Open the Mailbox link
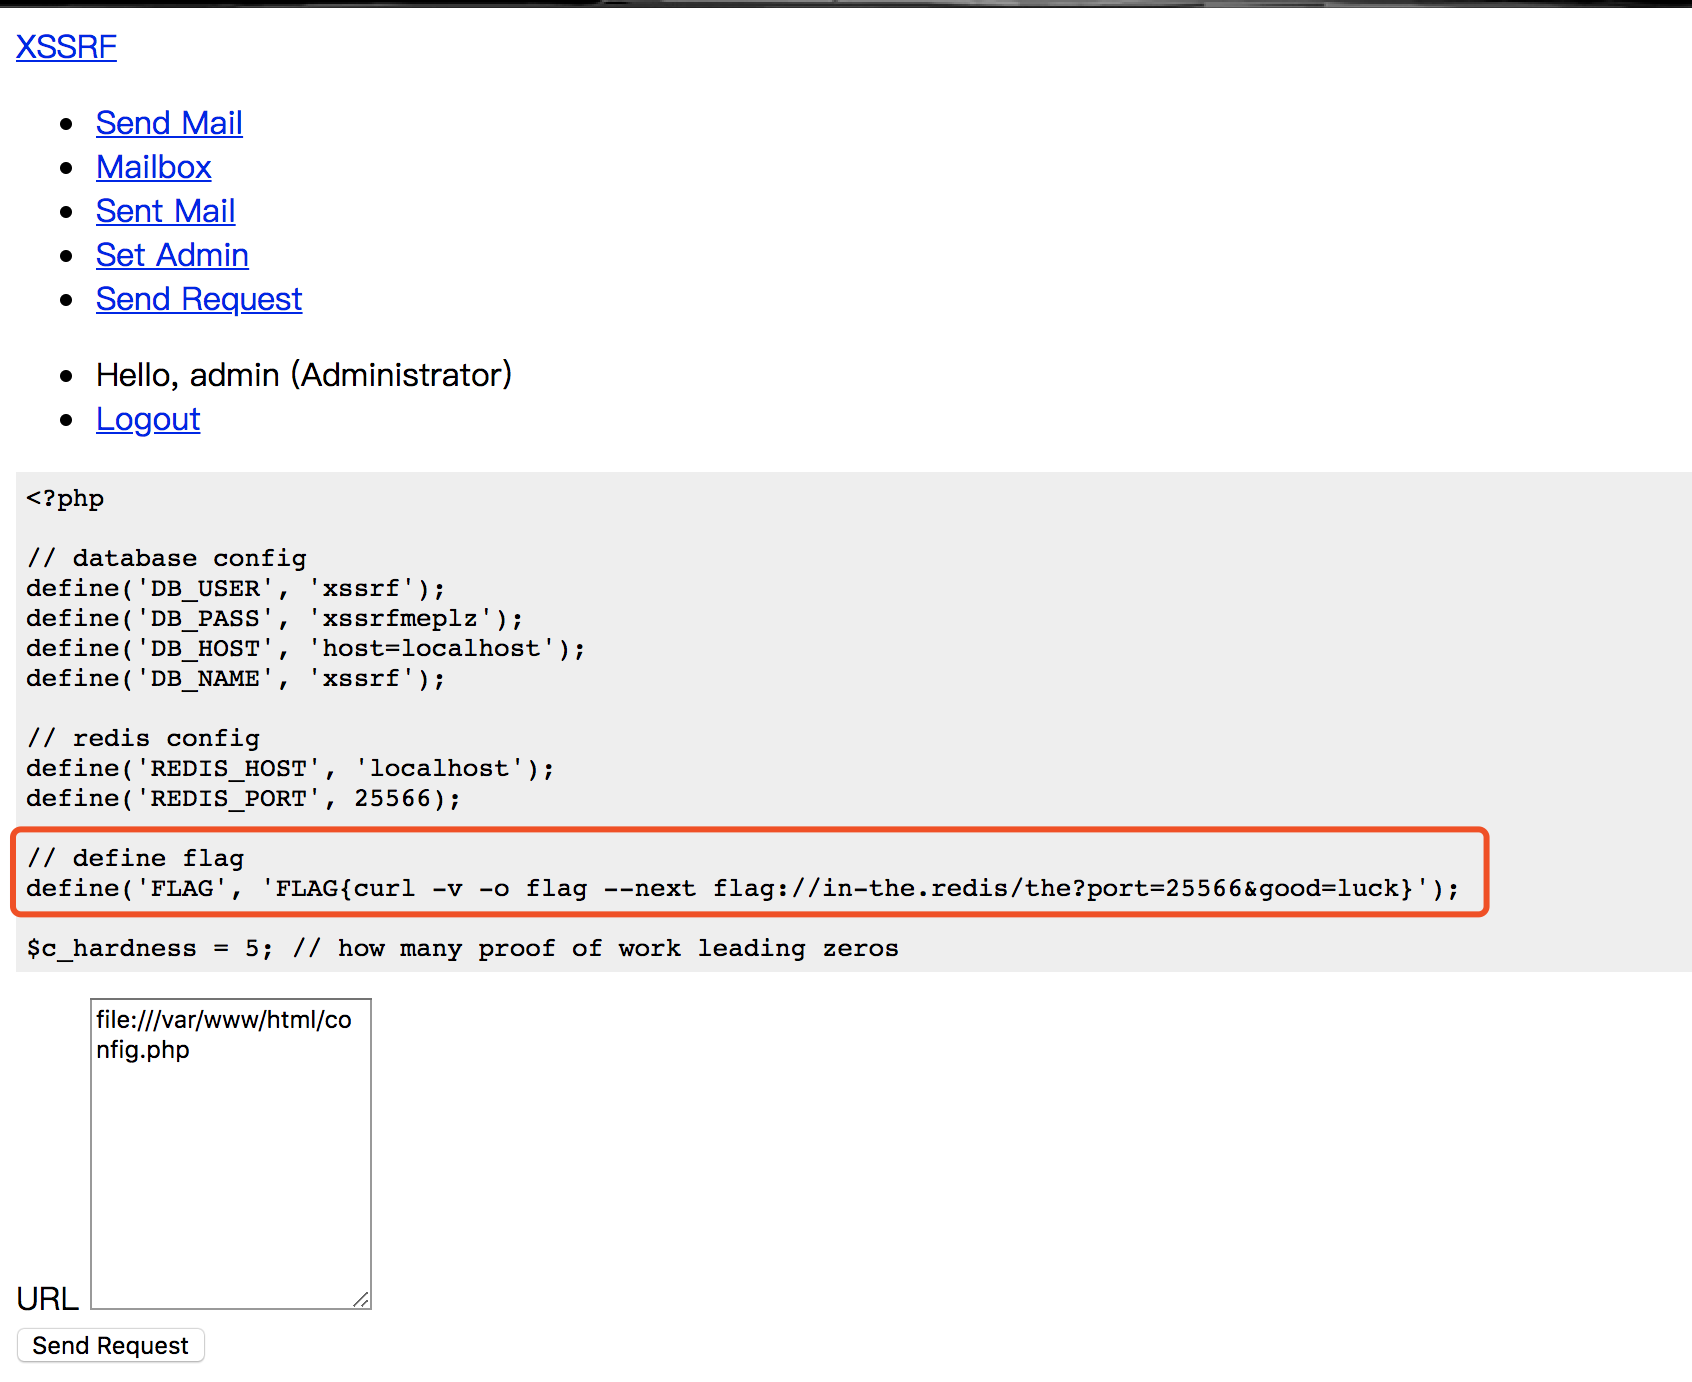Image resolution: width=1692 pixels, height=1382 pixels. pyautogui.click(x=153, y=167)
